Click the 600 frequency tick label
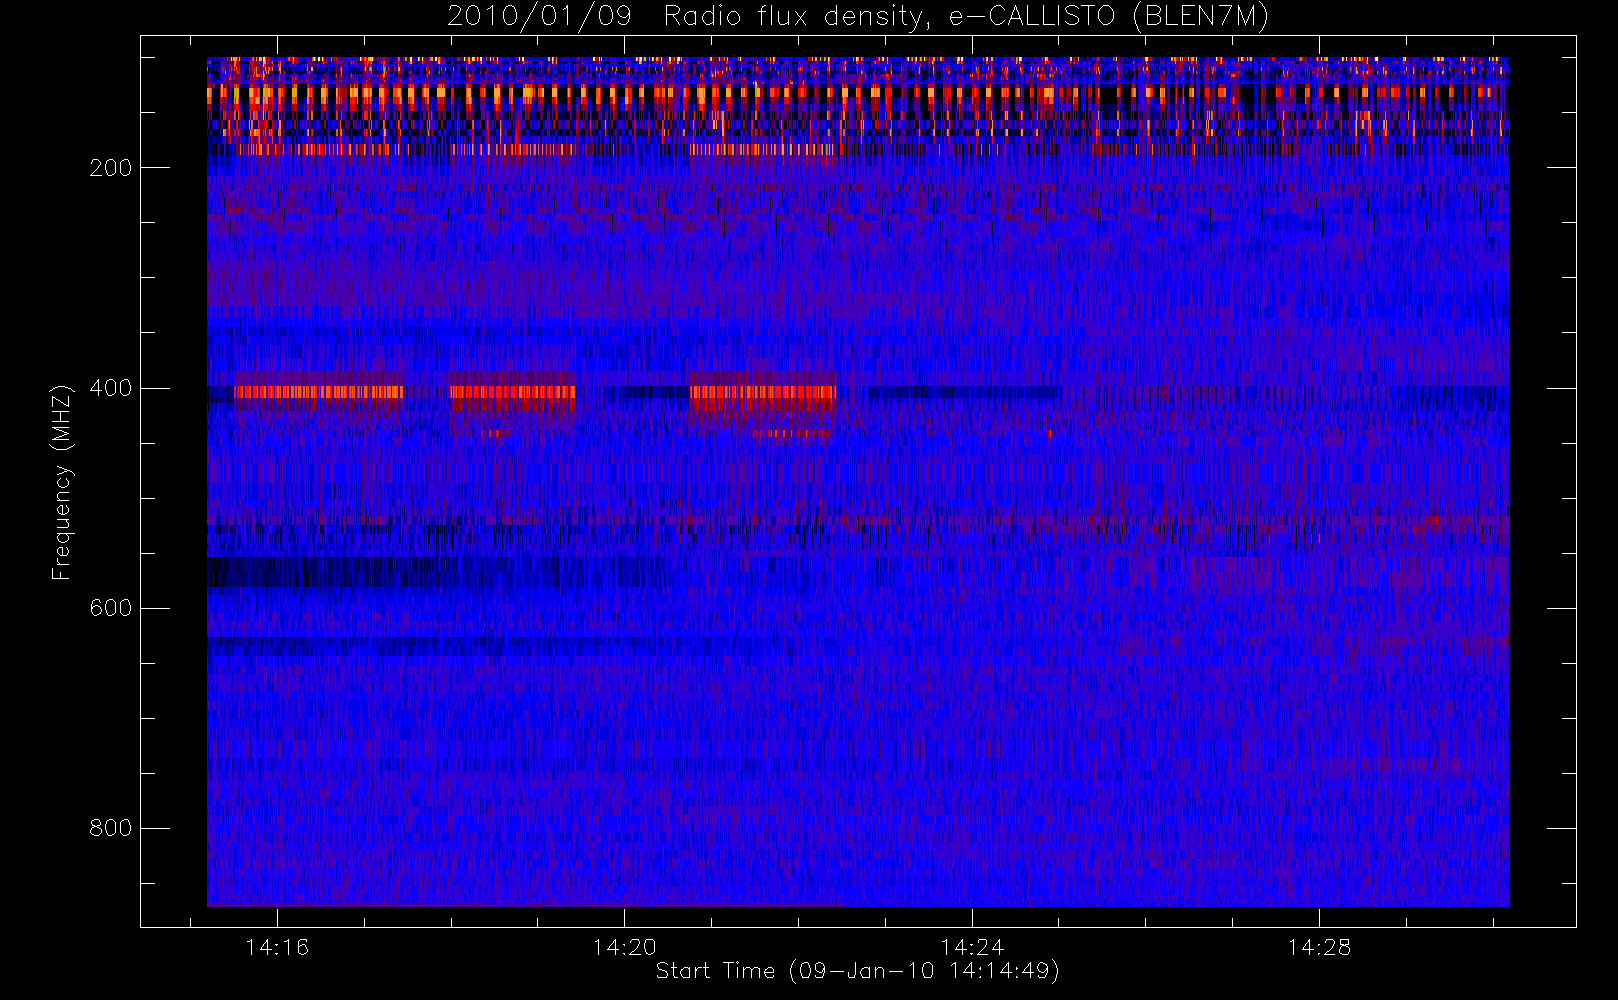The height and width of the screenshot is (1000, 1618). click(x=110, y=608)
